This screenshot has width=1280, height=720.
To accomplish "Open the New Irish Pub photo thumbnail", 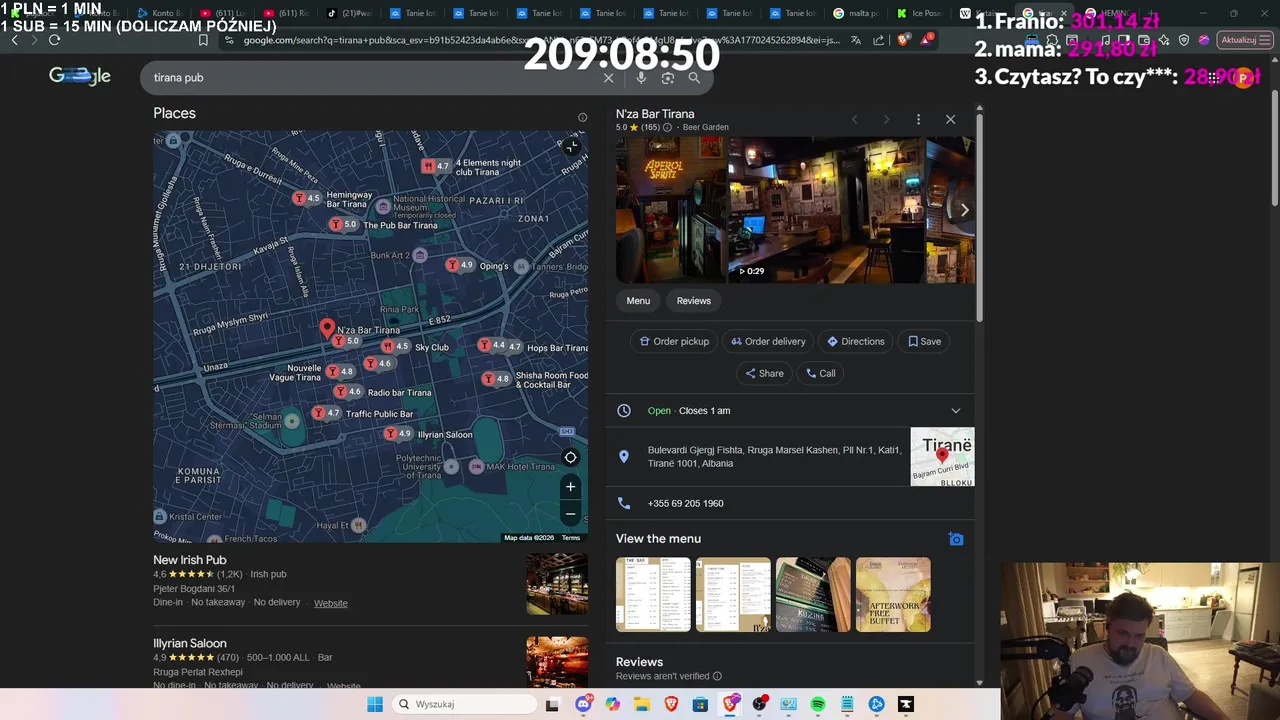I will (x=557, y=584).
